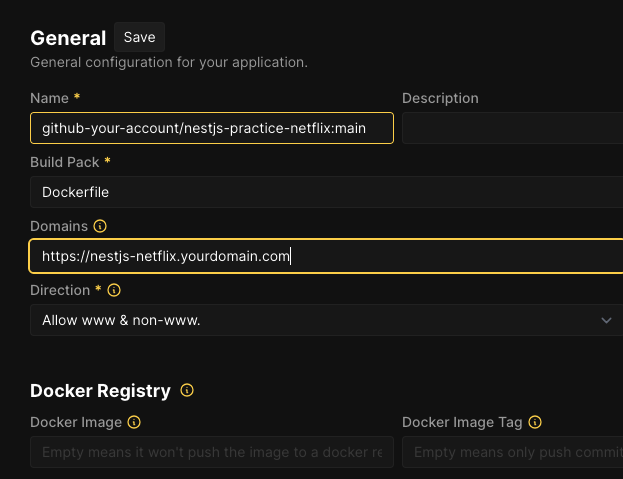This screenshot has width=623, height=479.
Task: Click the info icon beside Docker Image
Action: click(x=134, y=422)
